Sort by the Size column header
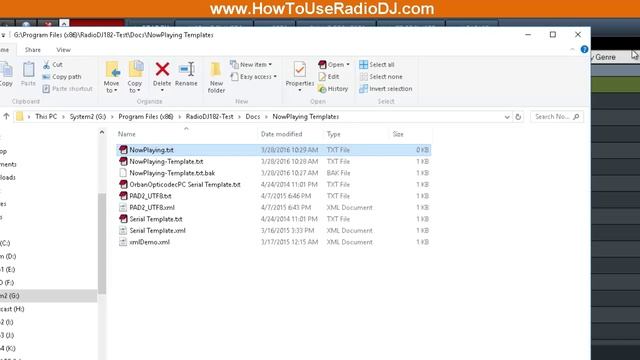Screen dimensions: 640x360 click(x=398, y=134)
